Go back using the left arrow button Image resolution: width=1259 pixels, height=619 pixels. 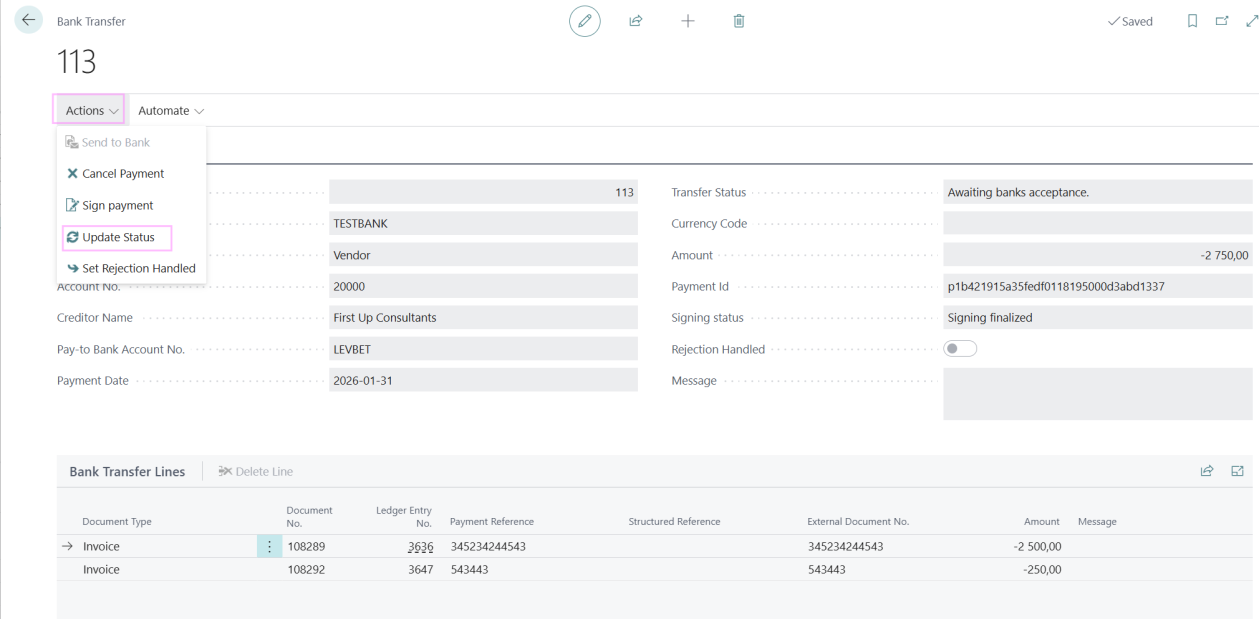click(28, 20)
